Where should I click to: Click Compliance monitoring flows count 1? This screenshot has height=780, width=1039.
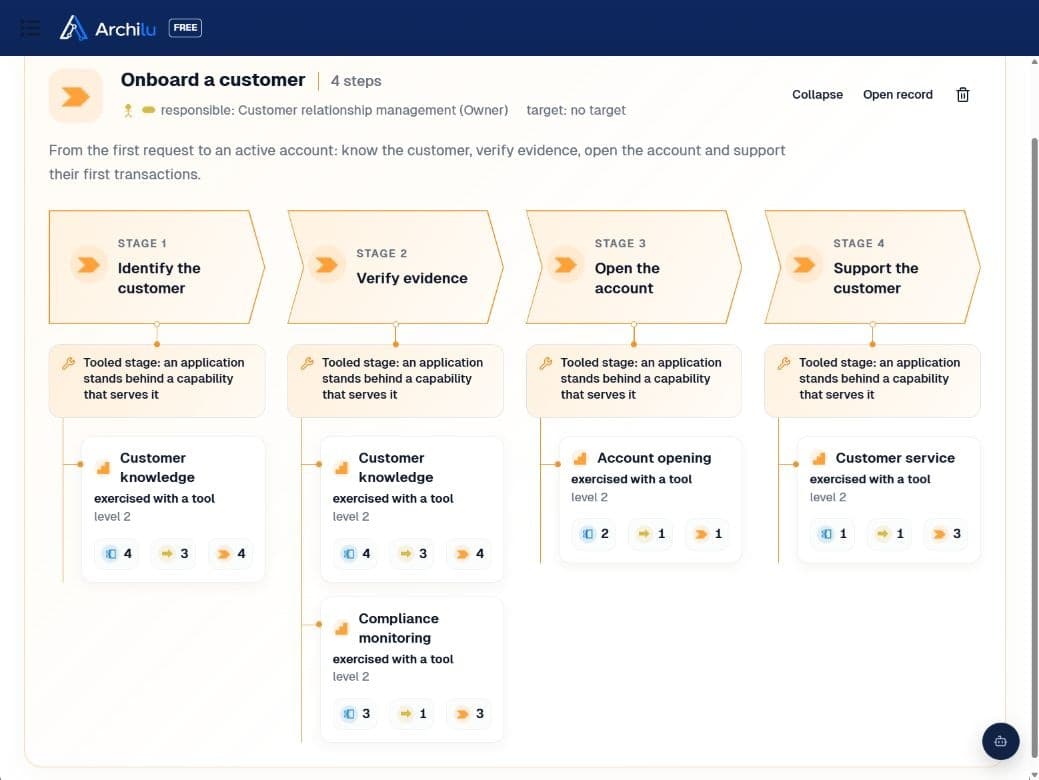point(413,714)
